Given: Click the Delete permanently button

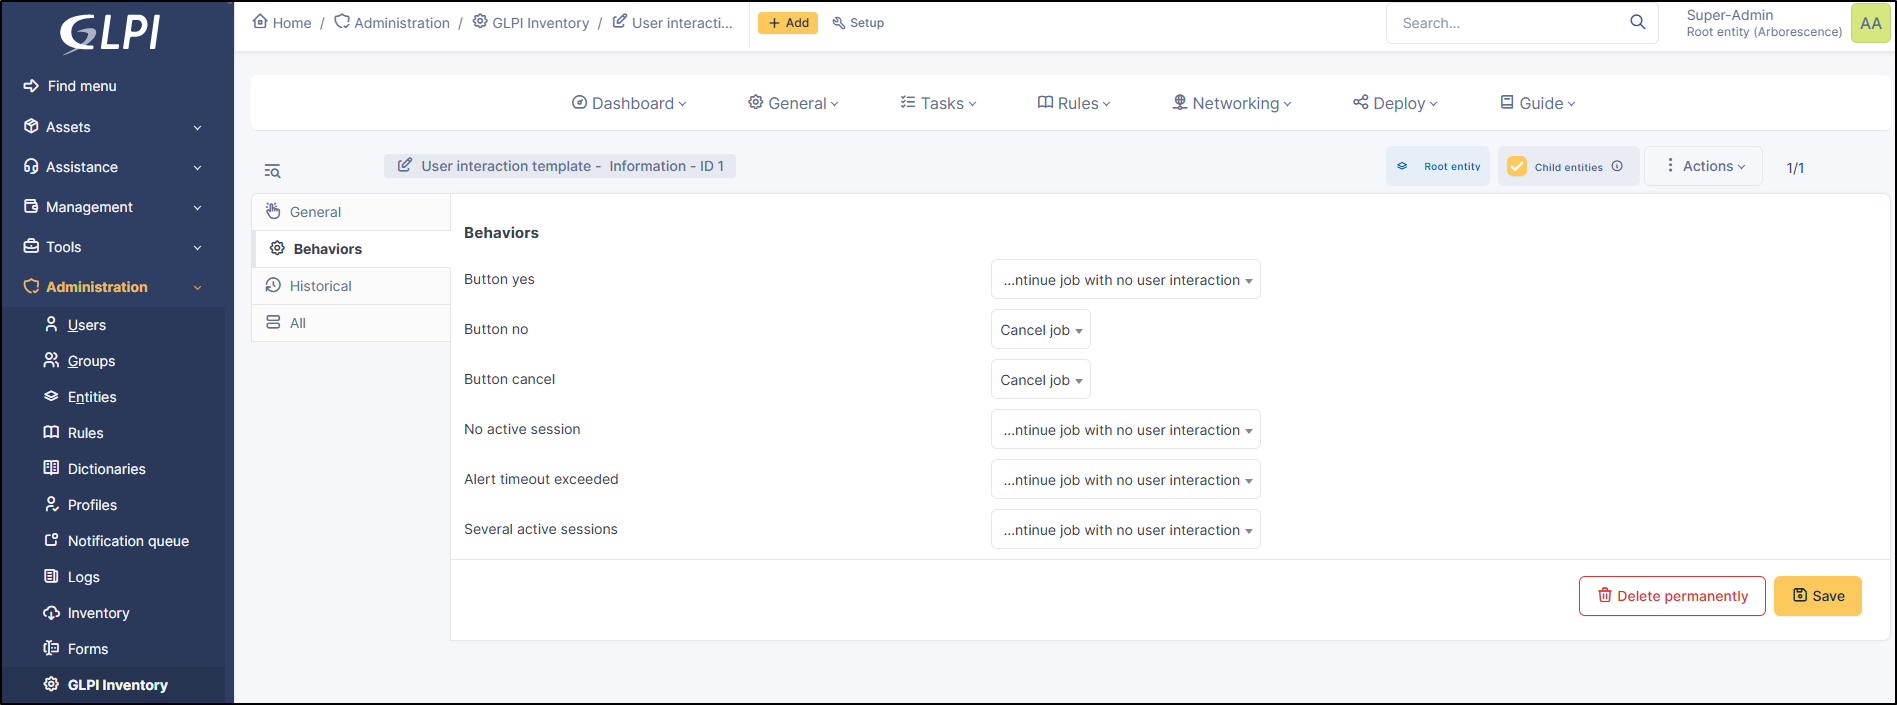Looking at the screenshot, I should (x=1671, y=596).
